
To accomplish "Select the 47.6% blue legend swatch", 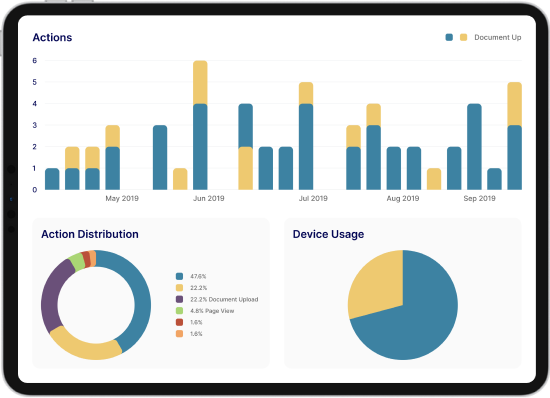I will coord(179,276).
